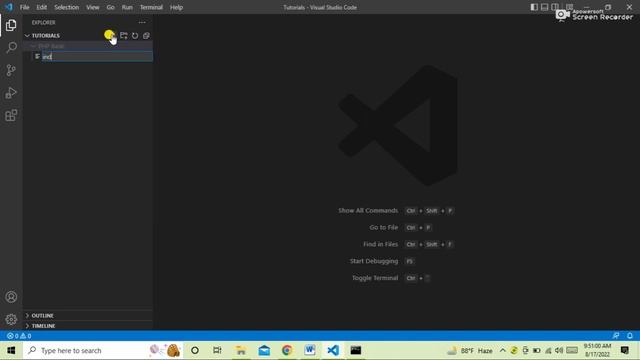
Task: Open the Customize Layout icon
Action: coord(569,7)
